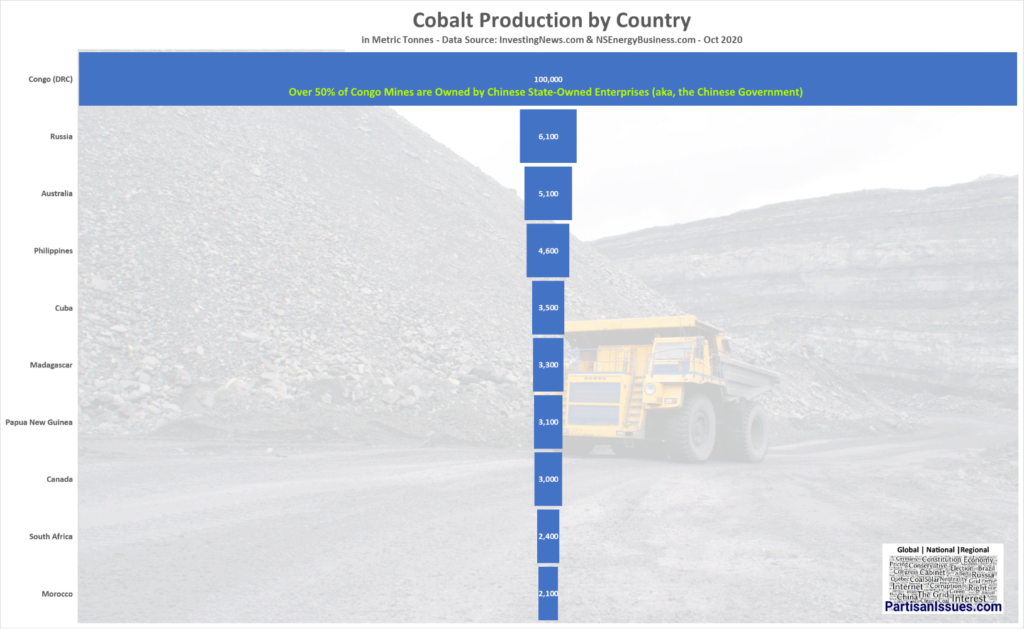Screen dimensions: 1024x629
Task: Click the Papua New Guinea 3,100 bar
Action: 548,422
